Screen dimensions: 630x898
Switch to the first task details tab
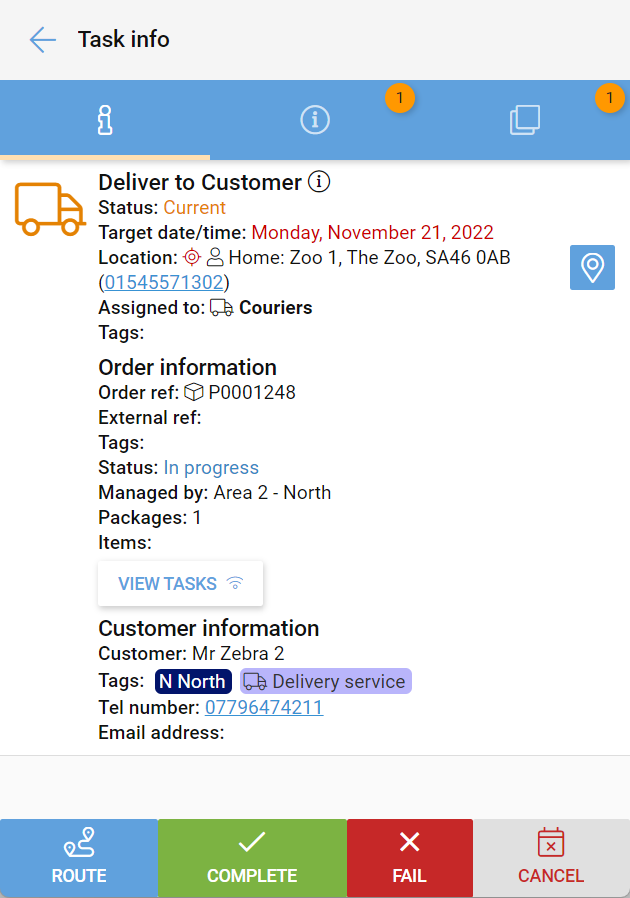click(105, 120)
